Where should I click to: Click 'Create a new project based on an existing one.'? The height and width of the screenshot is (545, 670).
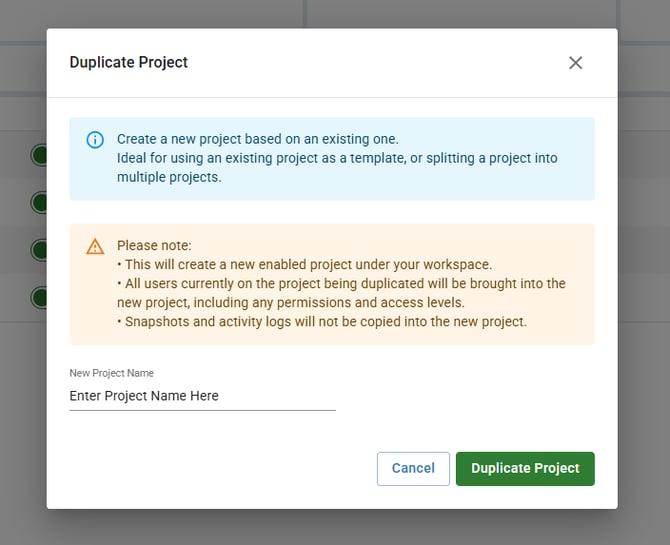coord(258,139)
